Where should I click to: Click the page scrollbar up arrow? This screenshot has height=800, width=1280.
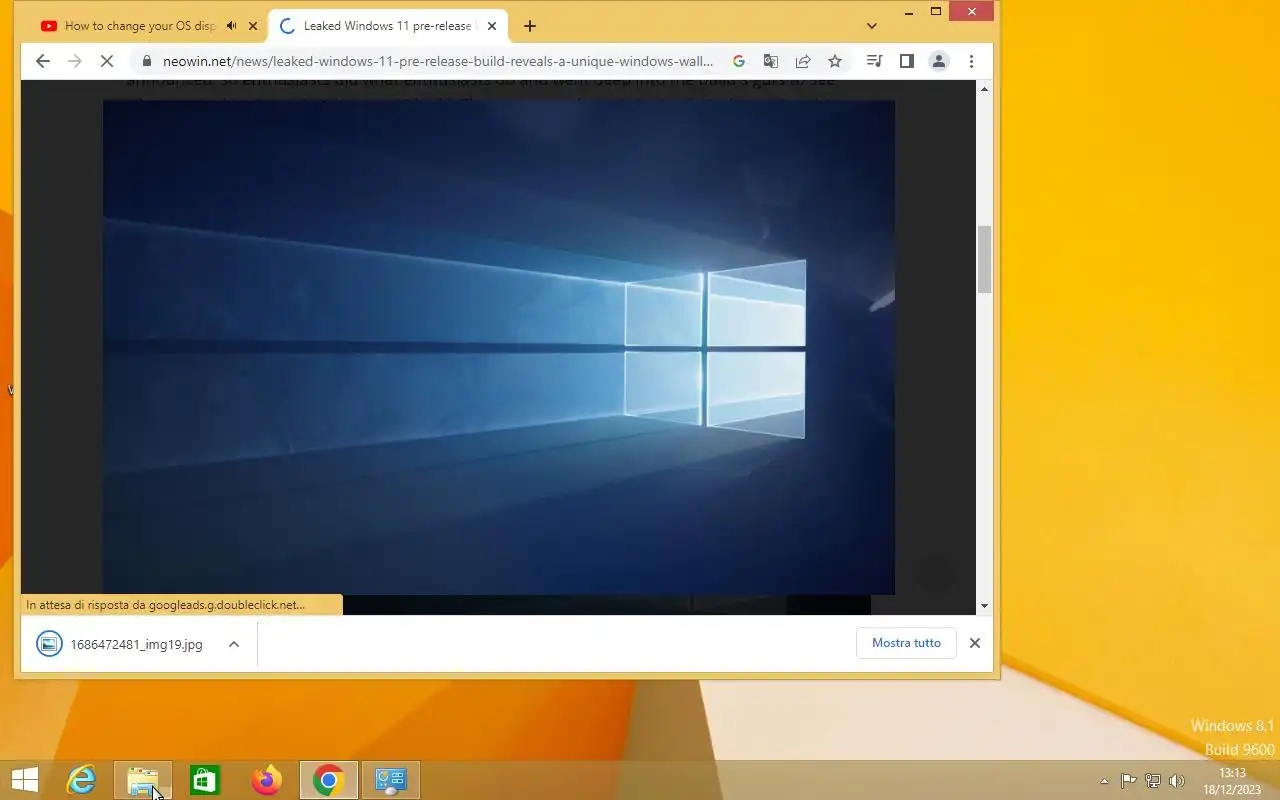tap(984, 89)
